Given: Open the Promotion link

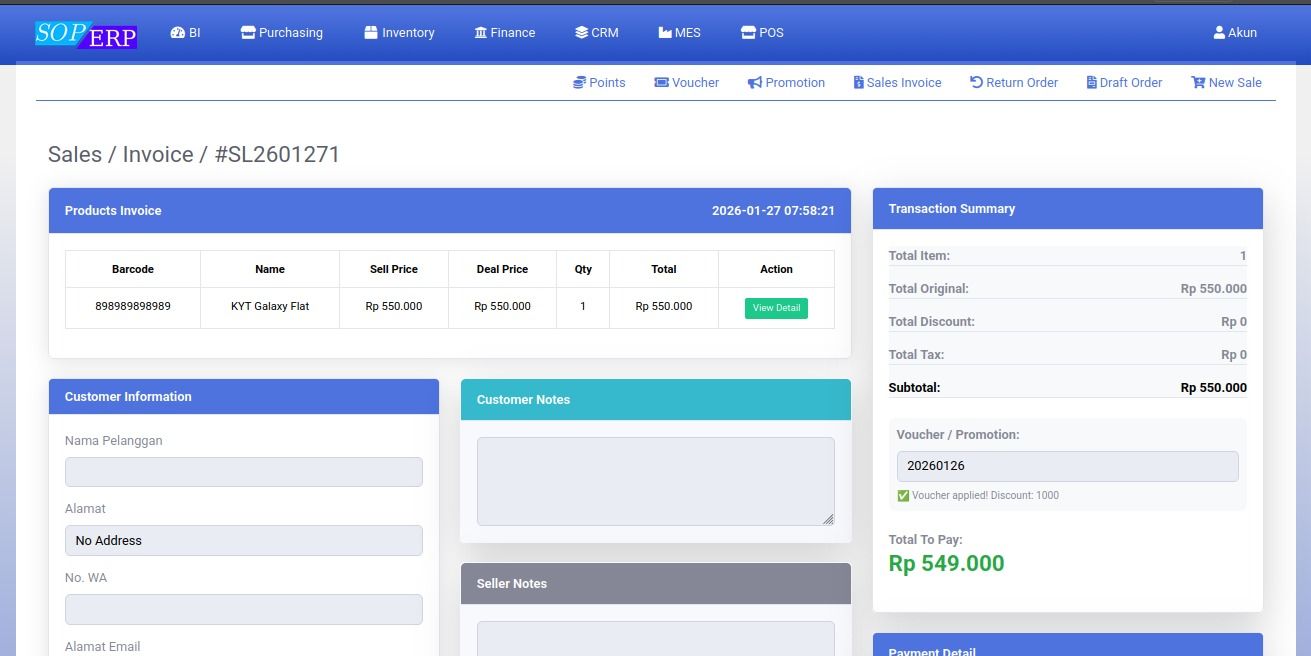Looking at the screenshot, I should tap(786, 83).
